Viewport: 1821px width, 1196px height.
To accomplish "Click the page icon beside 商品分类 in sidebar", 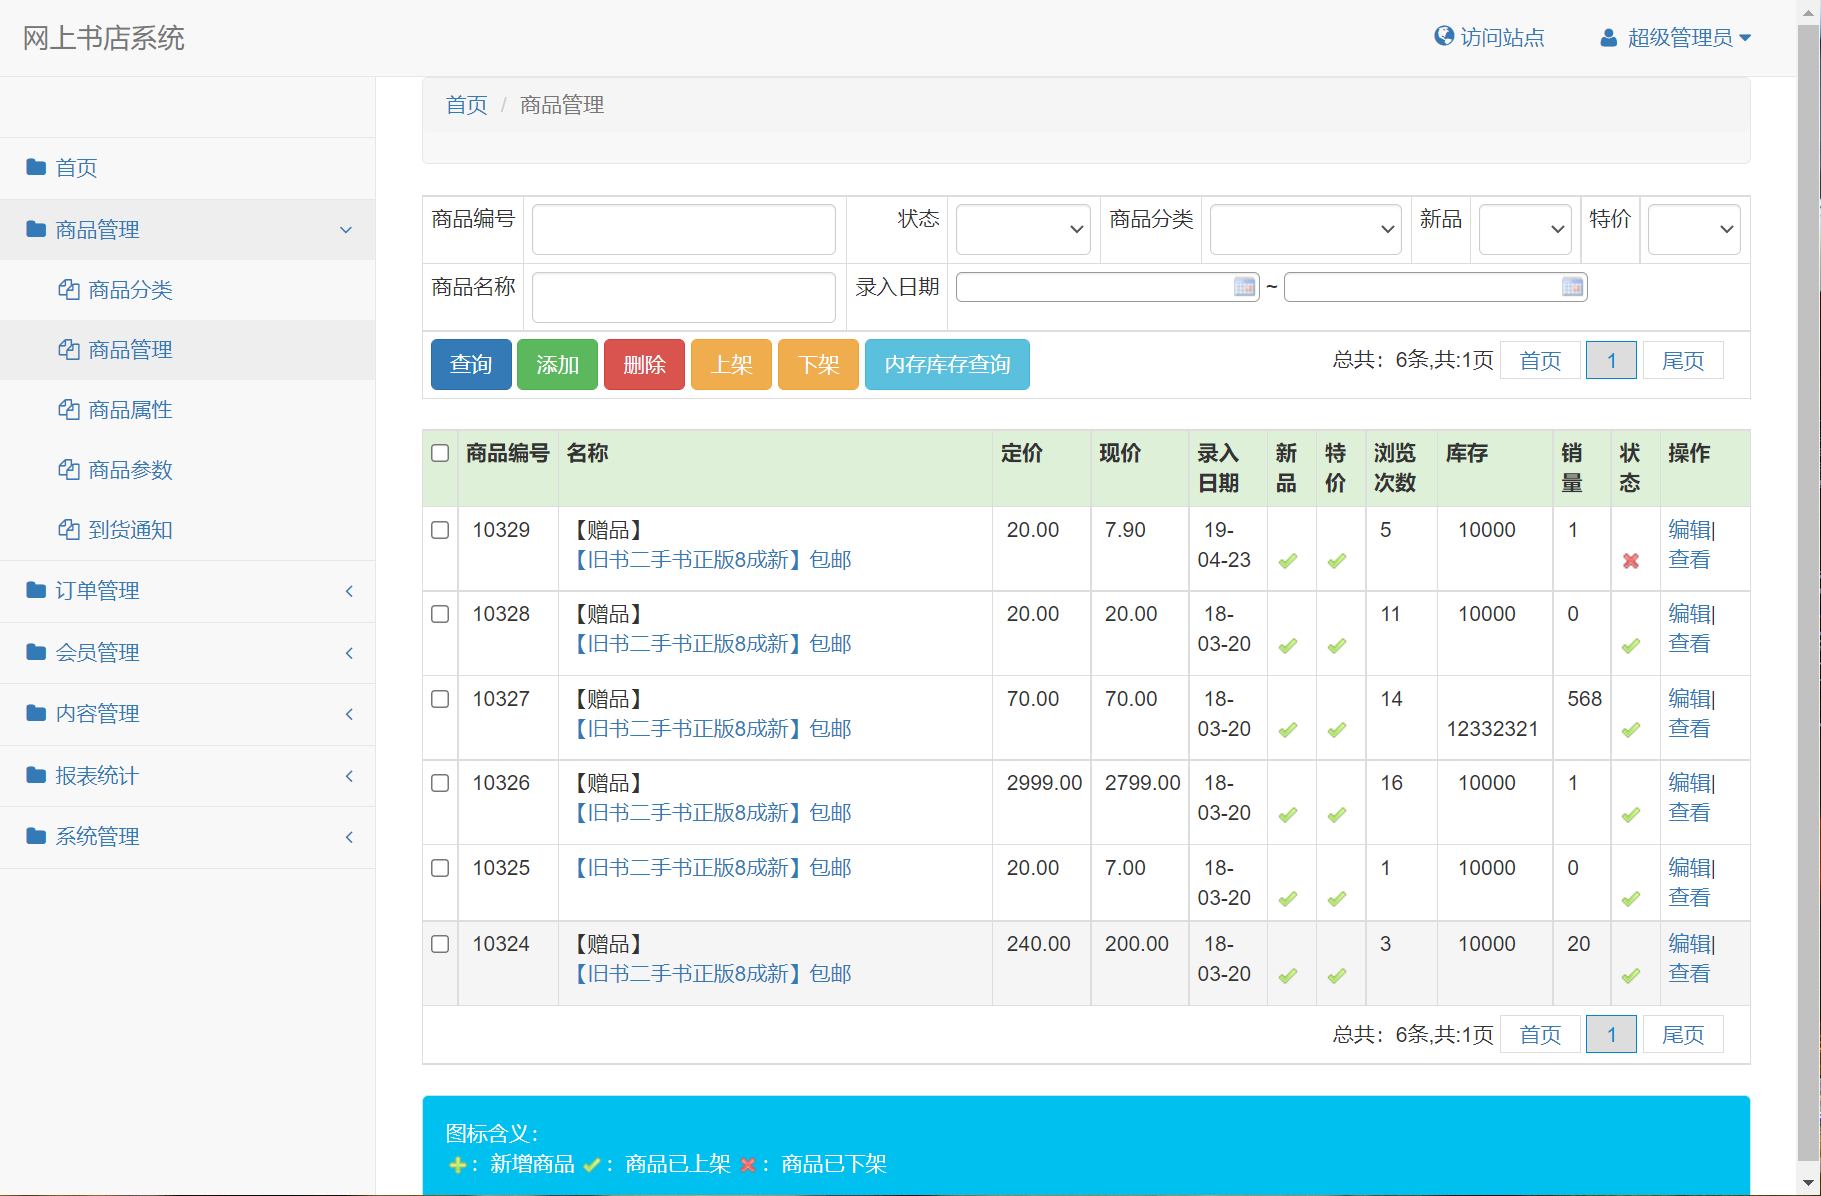I will (x=67, y=289).
